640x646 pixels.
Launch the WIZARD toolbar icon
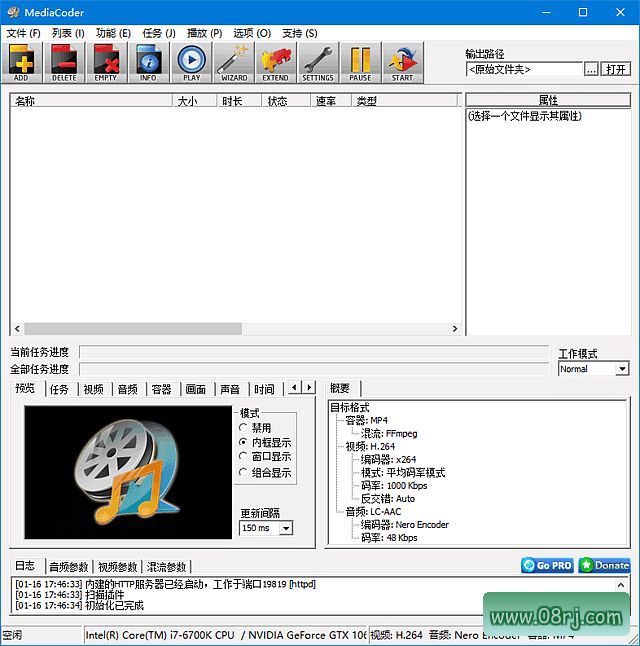click(234, 63)
